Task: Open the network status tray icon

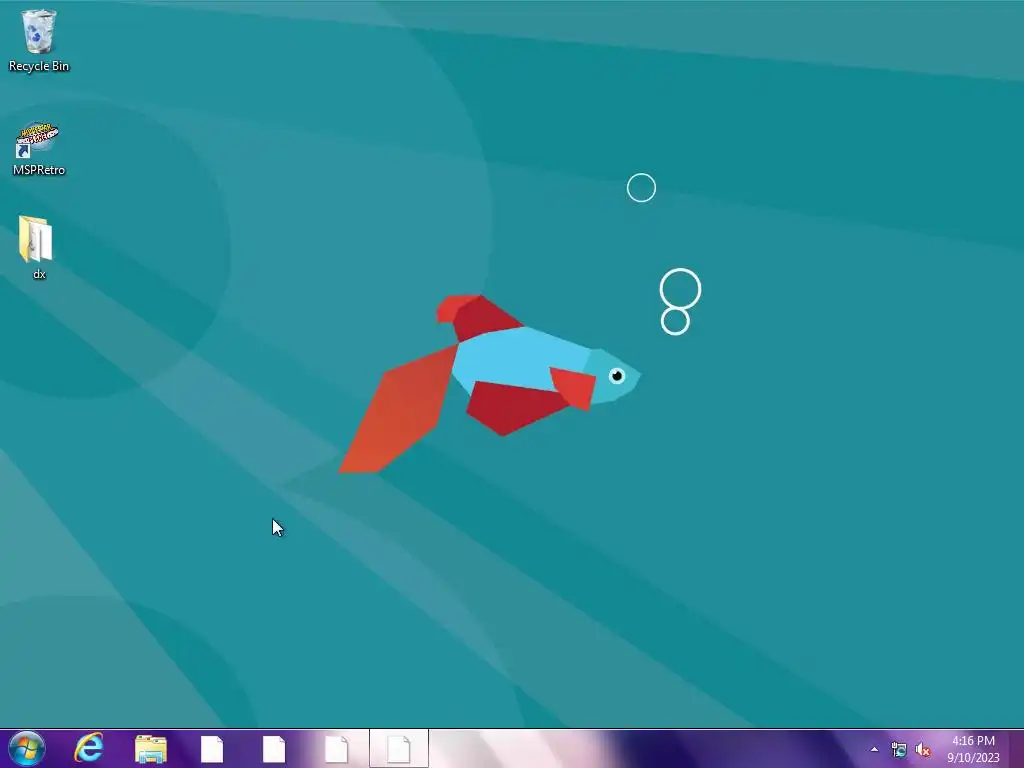Action: [899, 750]
